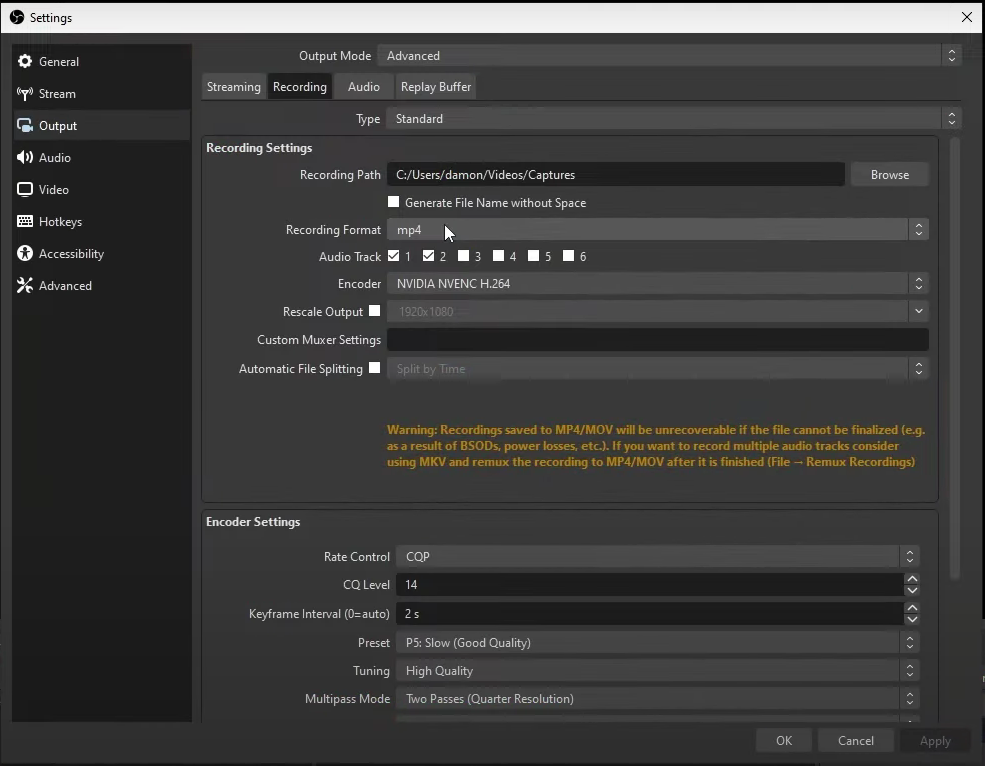The width and height of the screenshot is (985, 766).
Task: Open the Hotkeys settings section
Action: (60, 221)
